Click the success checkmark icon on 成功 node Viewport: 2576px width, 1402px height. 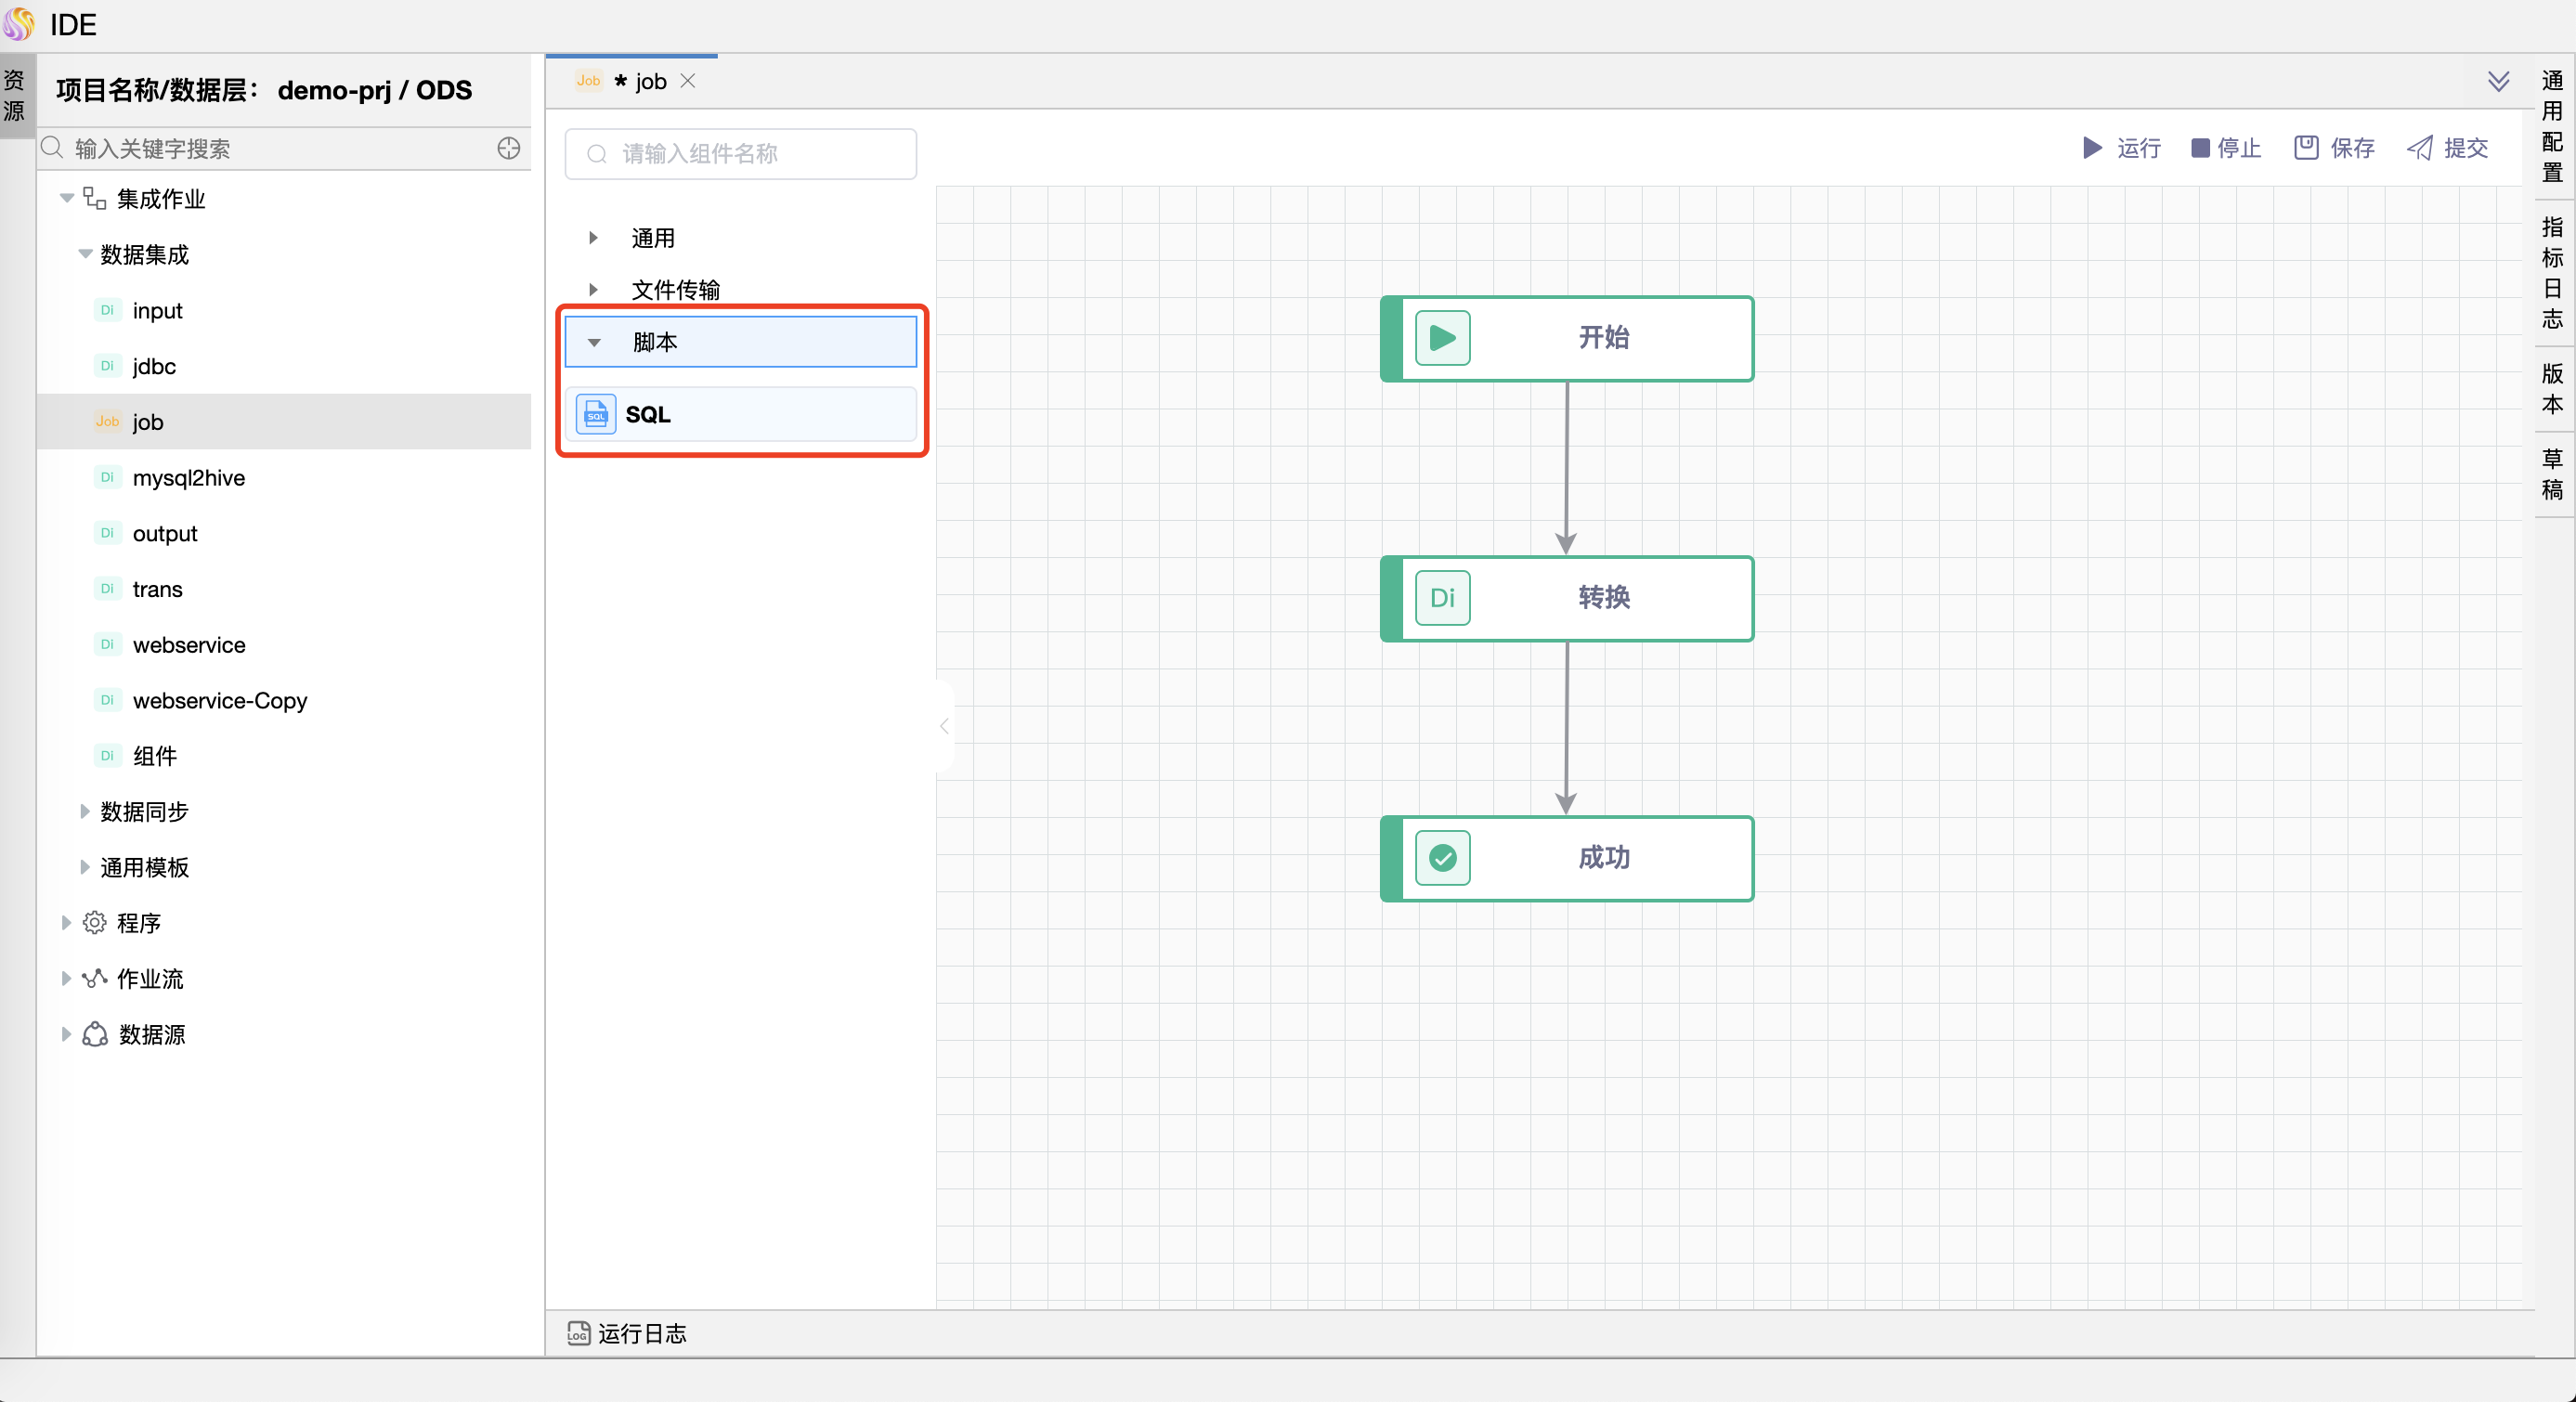coord(1443,856)
